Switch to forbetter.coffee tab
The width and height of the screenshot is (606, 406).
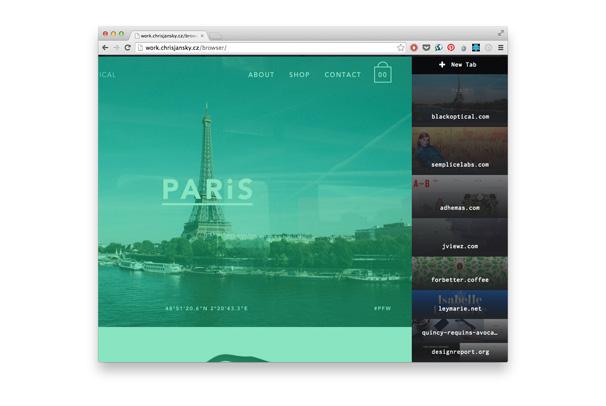[x=459, y=274]
